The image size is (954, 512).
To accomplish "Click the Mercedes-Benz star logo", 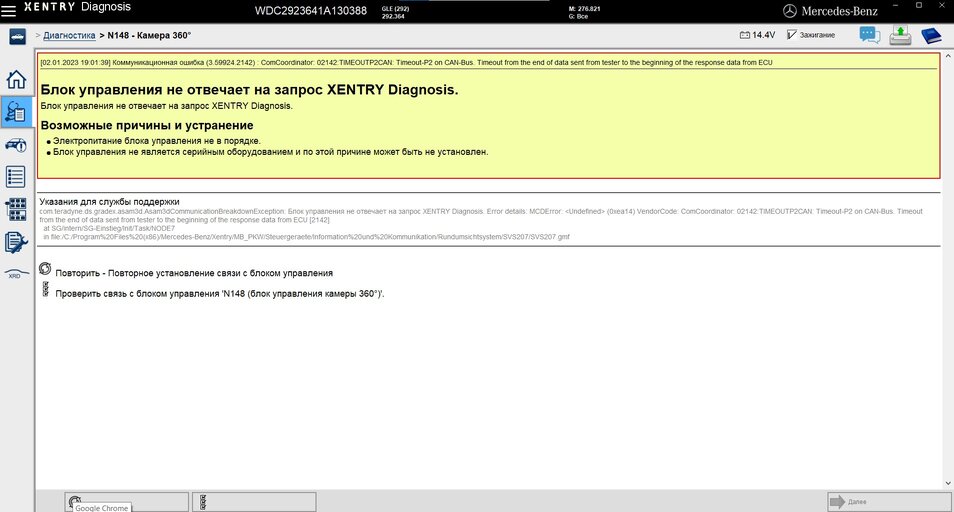I will click(x=790, y=11).
